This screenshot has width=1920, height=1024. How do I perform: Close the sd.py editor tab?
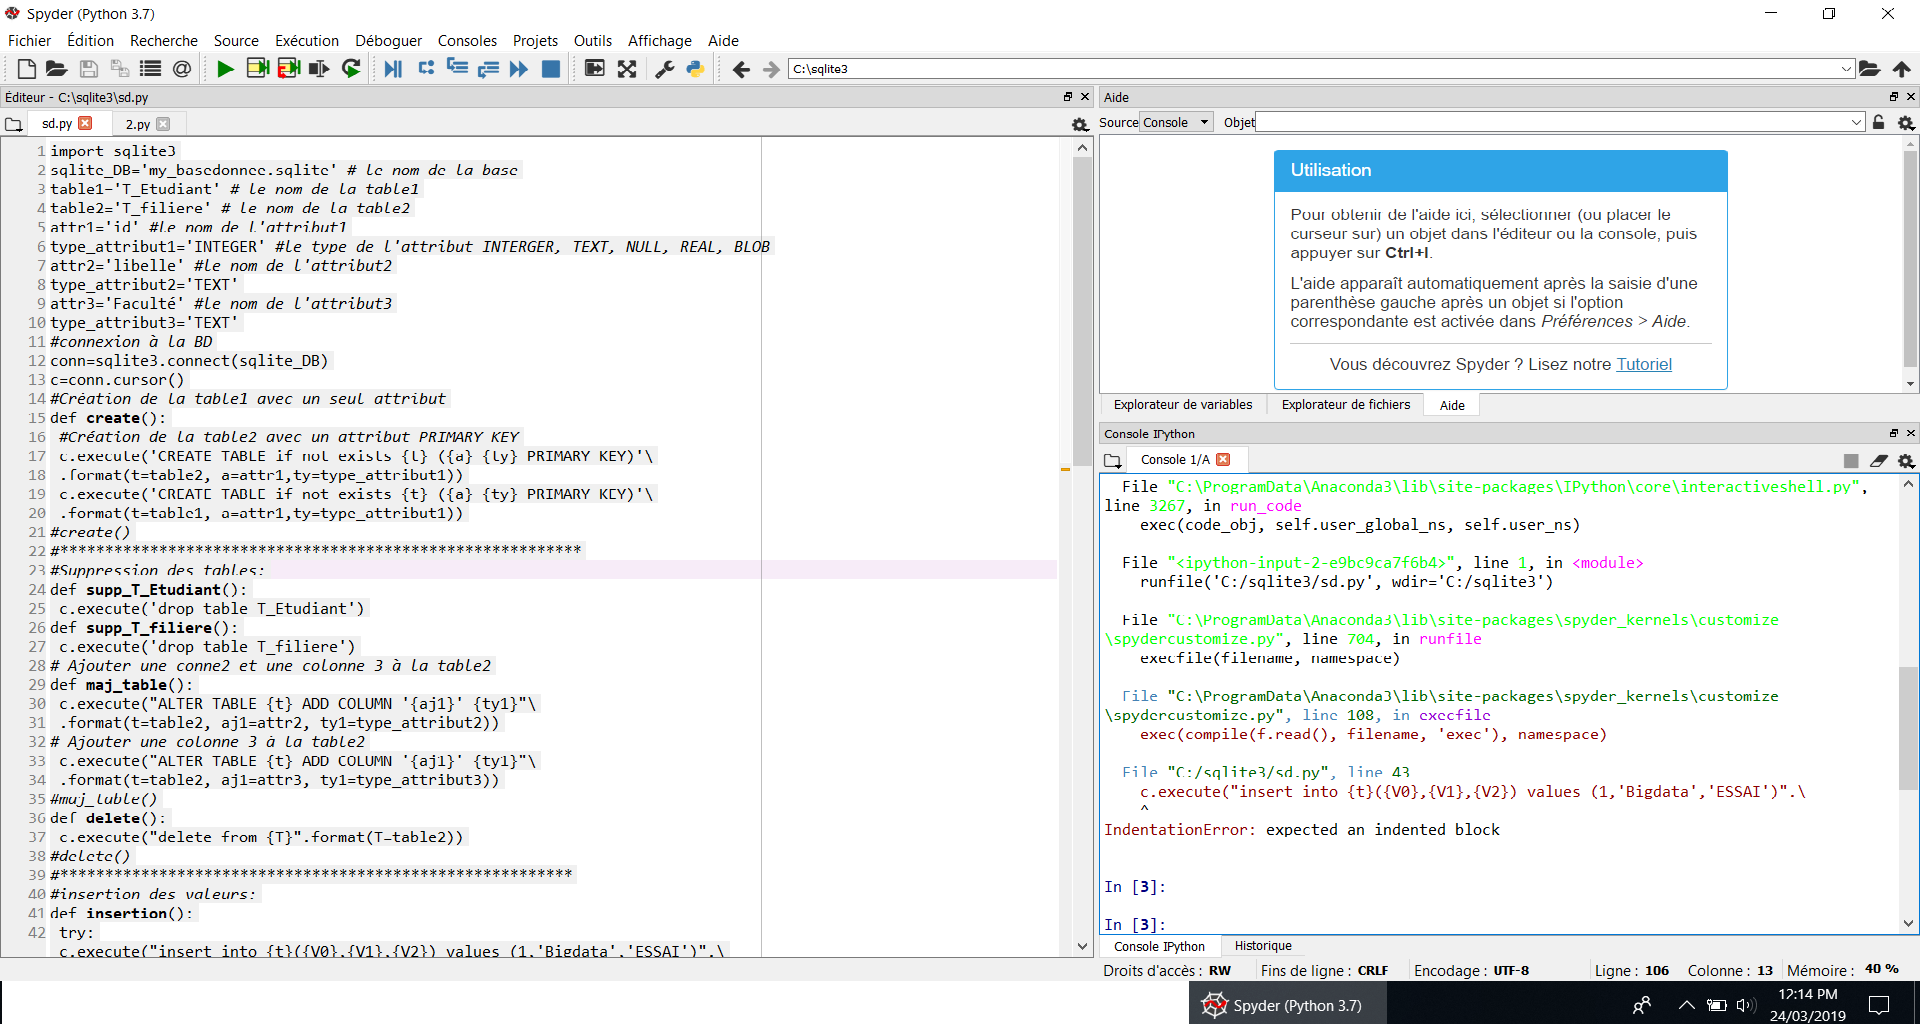click(85, 123)
